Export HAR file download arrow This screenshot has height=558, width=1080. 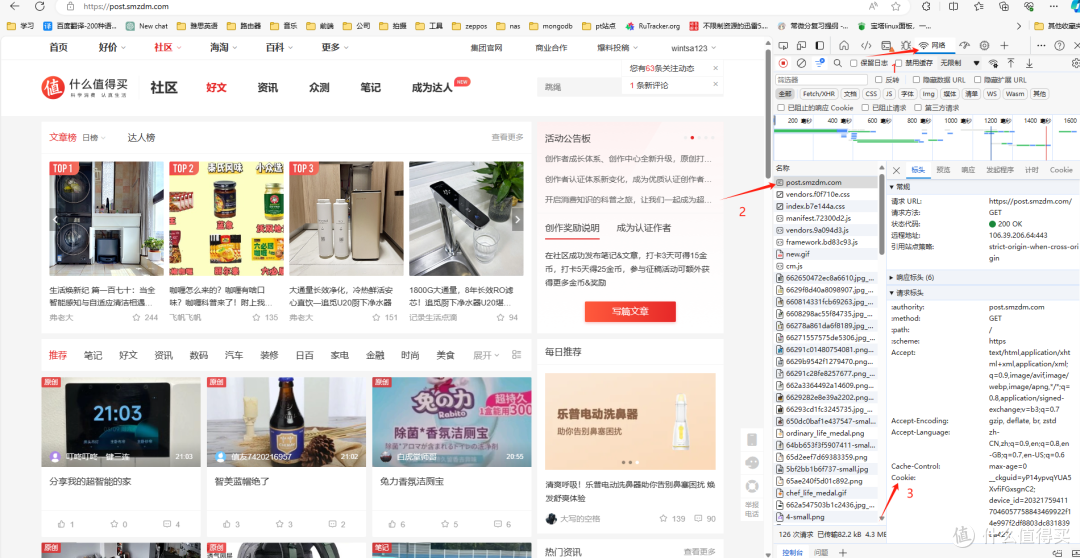tap(1029, 63)
